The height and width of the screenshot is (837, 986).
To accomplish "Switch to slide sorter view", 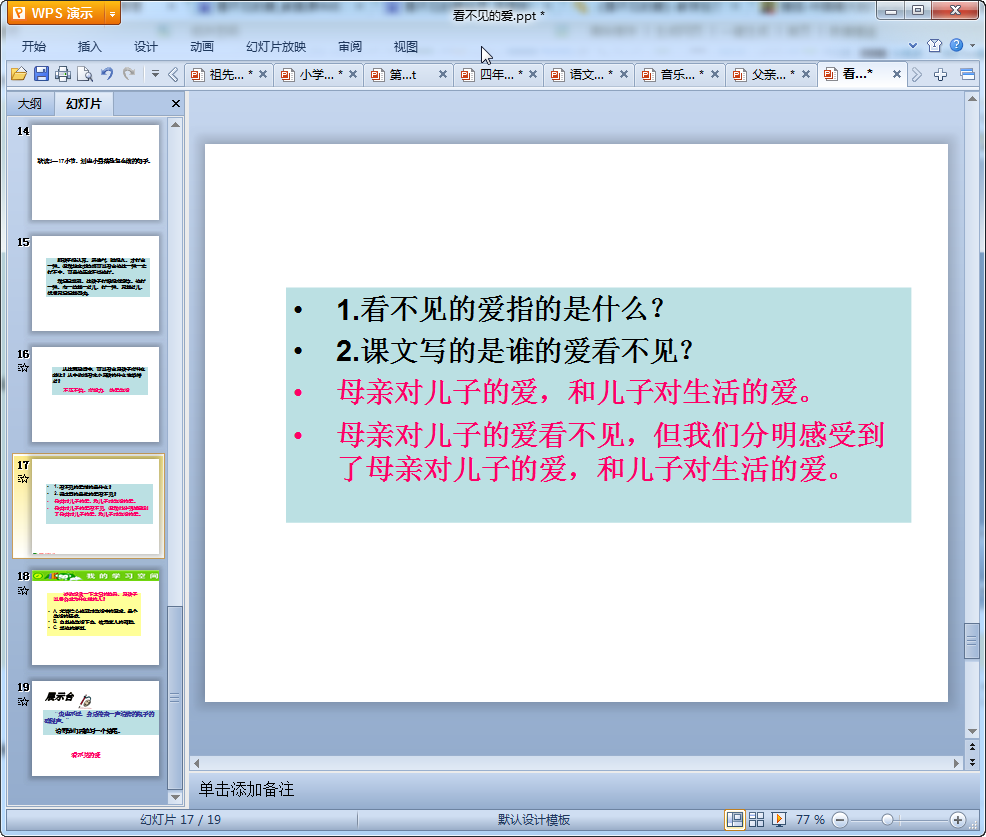I will pos(757,819).
